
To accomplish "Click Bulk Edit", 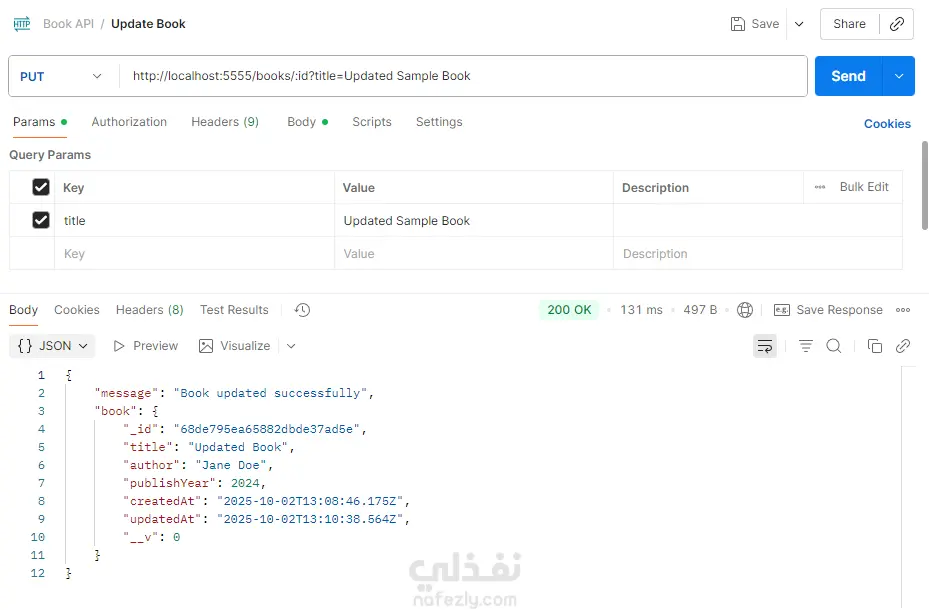I will tap(864, 187).
